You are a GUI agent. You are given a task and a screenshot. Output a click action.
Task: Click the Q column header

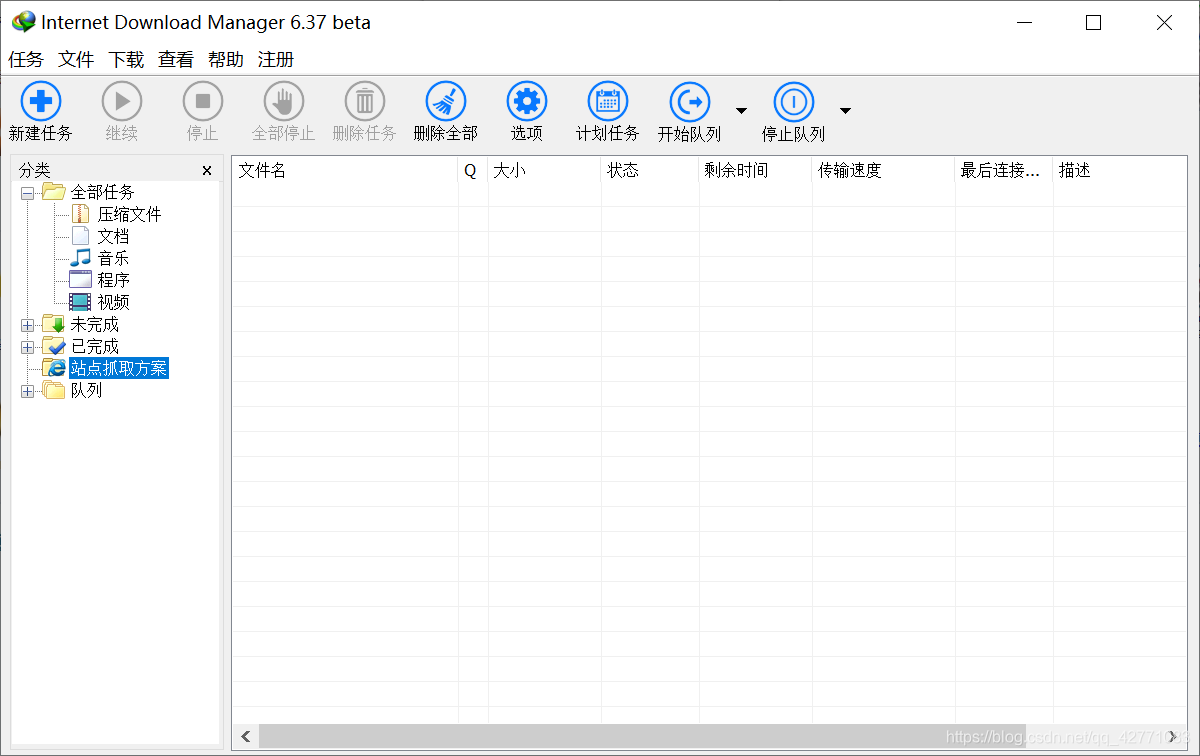(473, 170)
